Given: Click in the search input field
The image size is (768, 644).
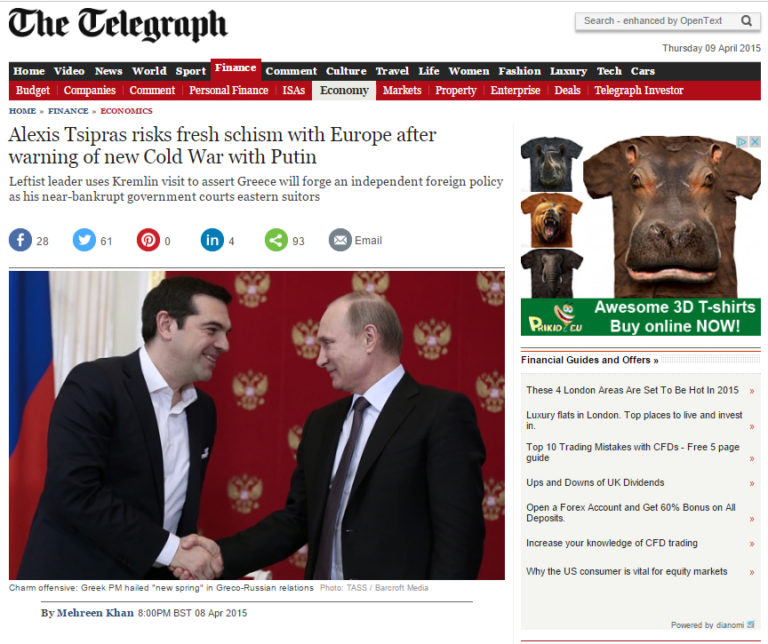Looking at the screenshot, I should [656, 21].
